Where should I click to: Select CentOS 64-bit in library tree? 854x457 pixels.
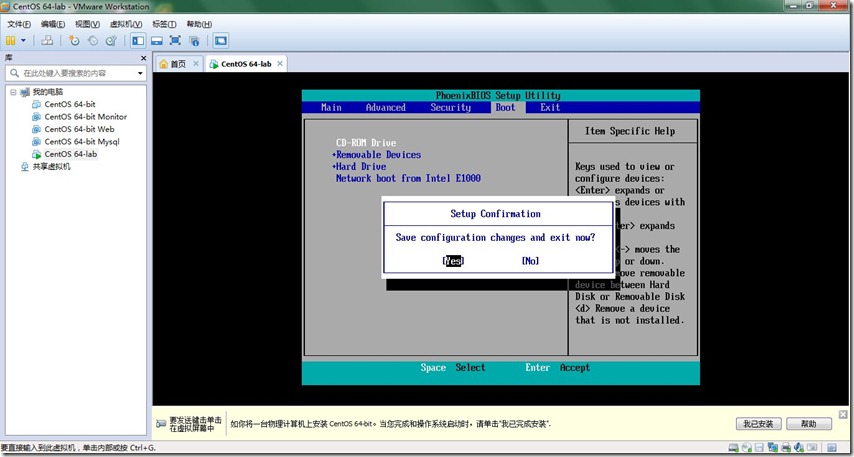click(70, 104)
